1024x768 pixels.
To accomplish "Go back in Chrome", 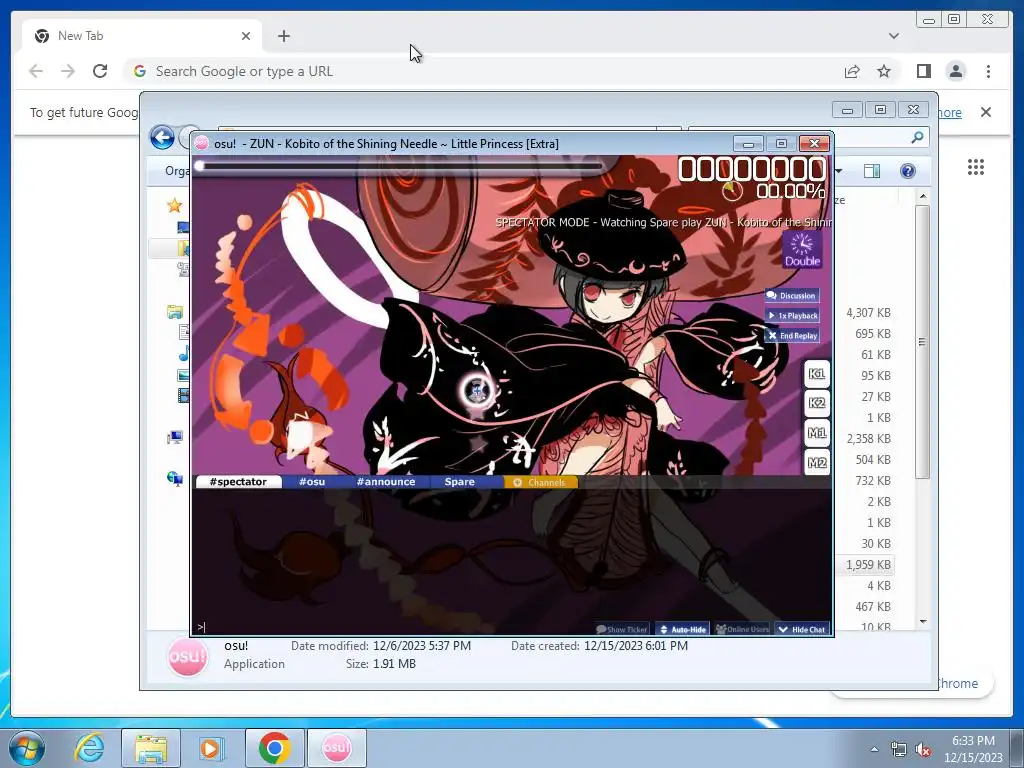I will (x=36, y=71).
